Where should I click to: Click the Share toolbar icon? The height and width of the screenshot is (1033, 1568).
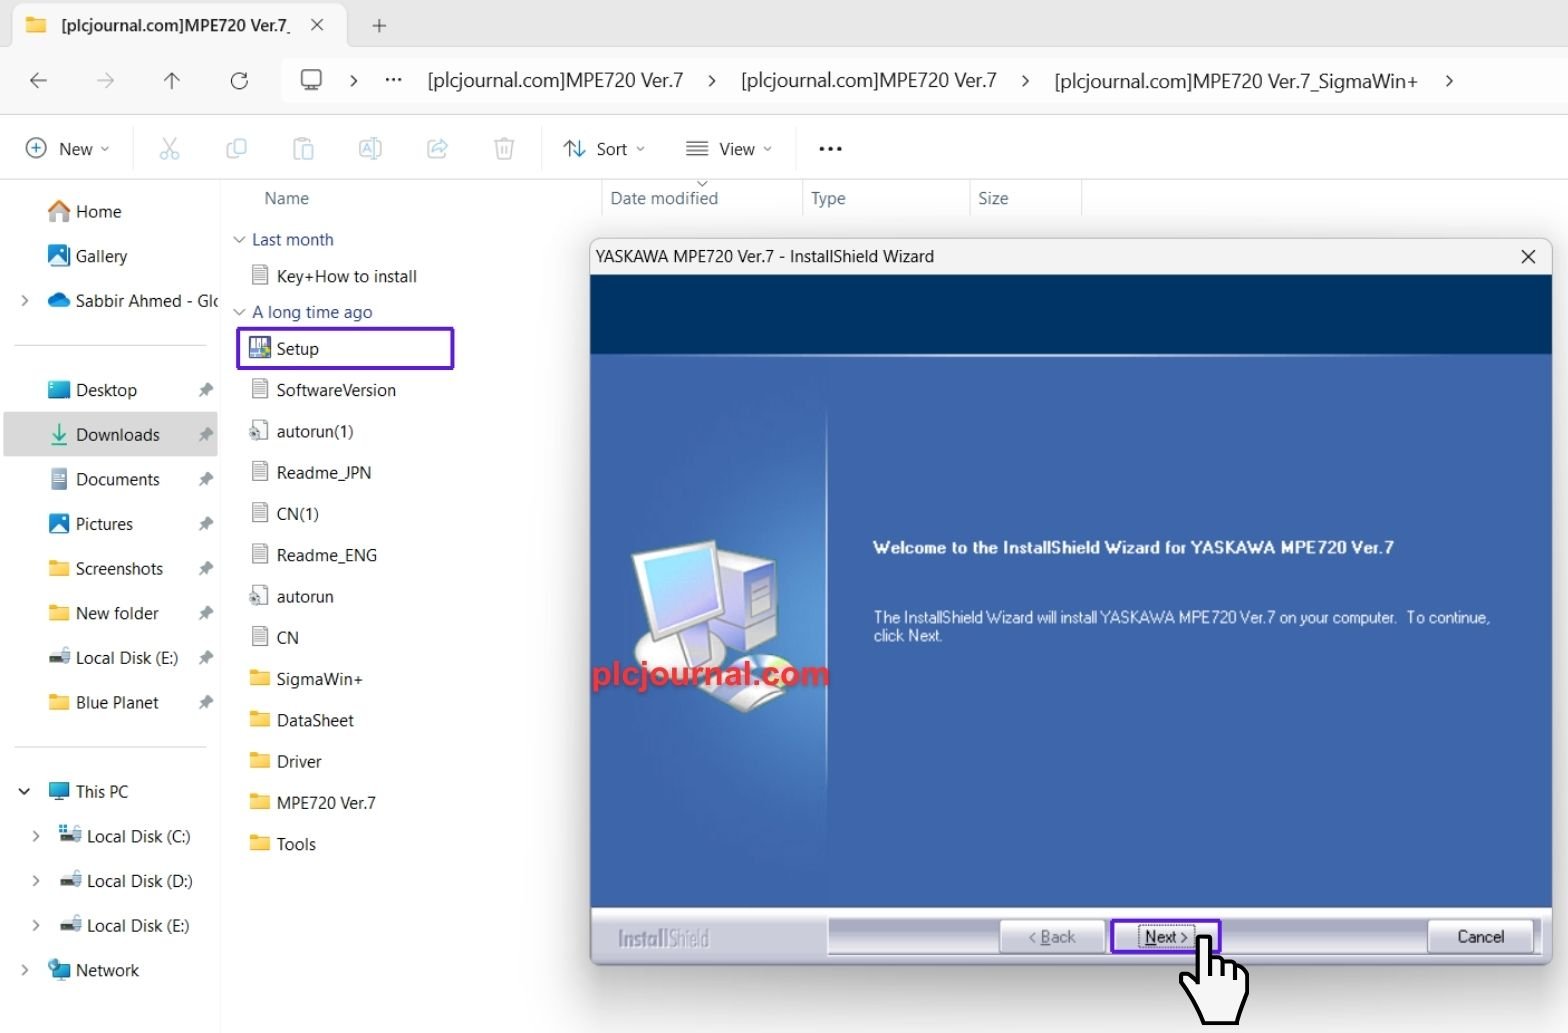coord(437,149)
